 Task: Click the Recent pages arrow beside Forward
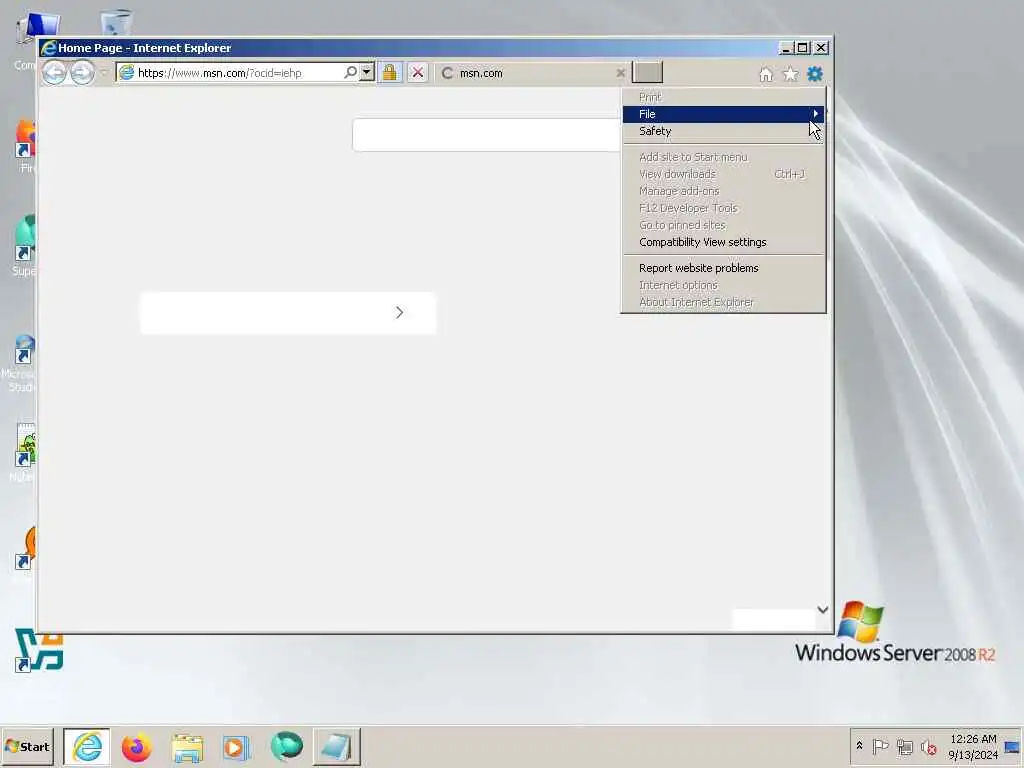(x=103, y=73)
